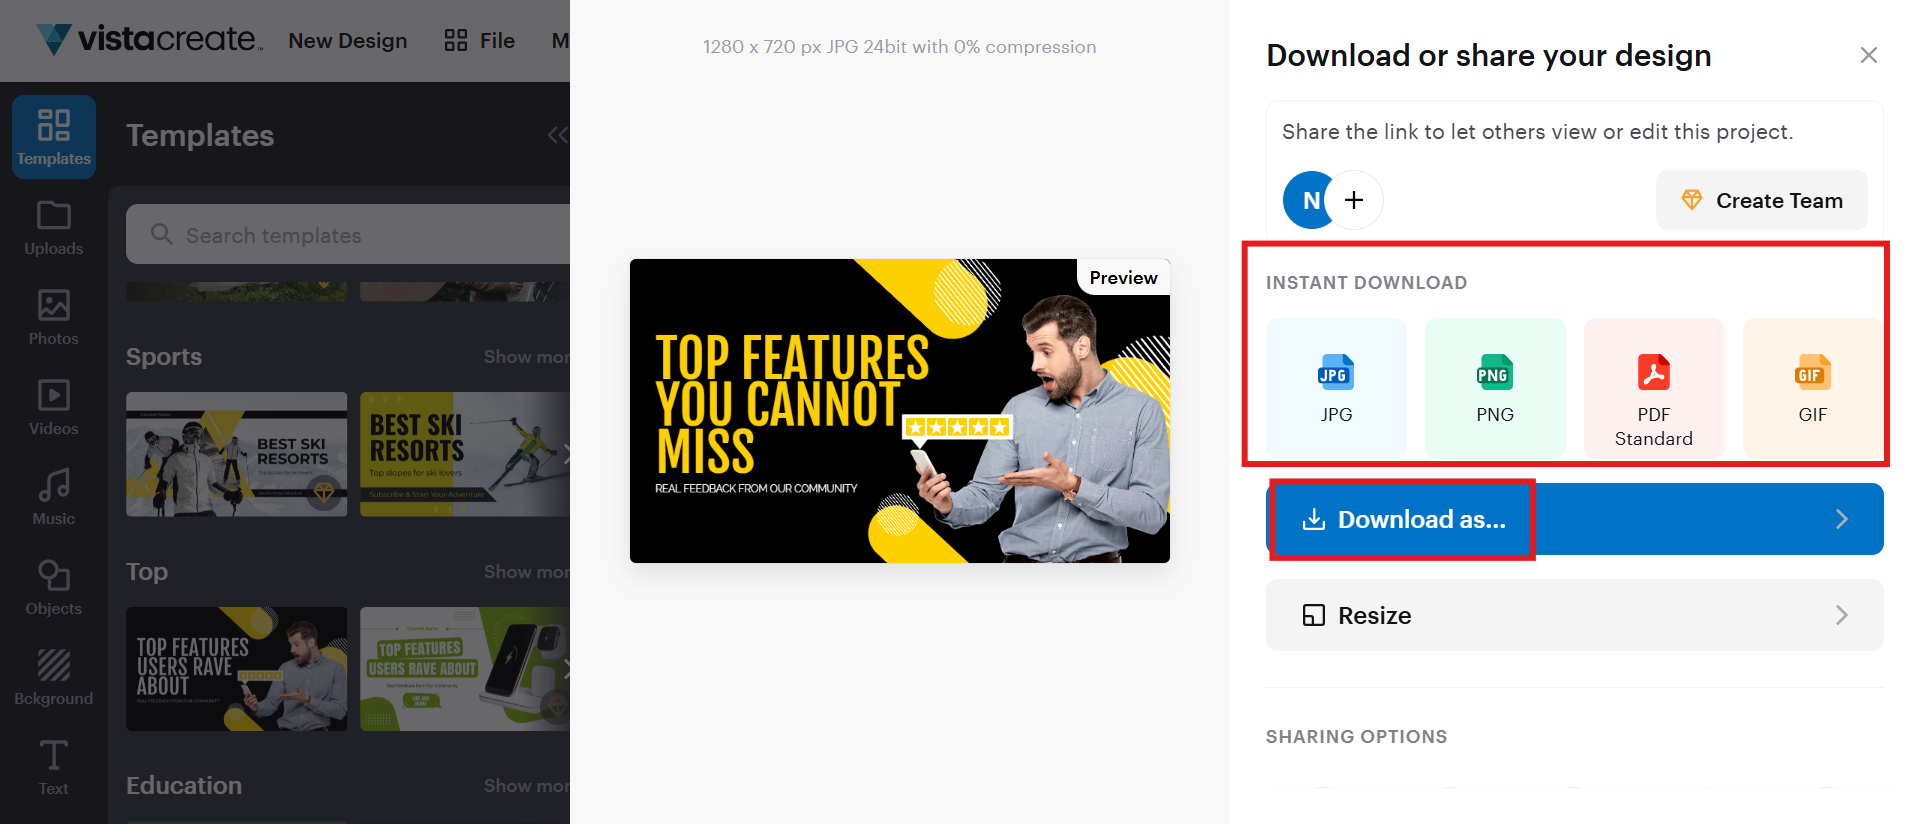Open the Music sidebar panel
This screenshot has width=1920, height=824.
tap(54, 497)
